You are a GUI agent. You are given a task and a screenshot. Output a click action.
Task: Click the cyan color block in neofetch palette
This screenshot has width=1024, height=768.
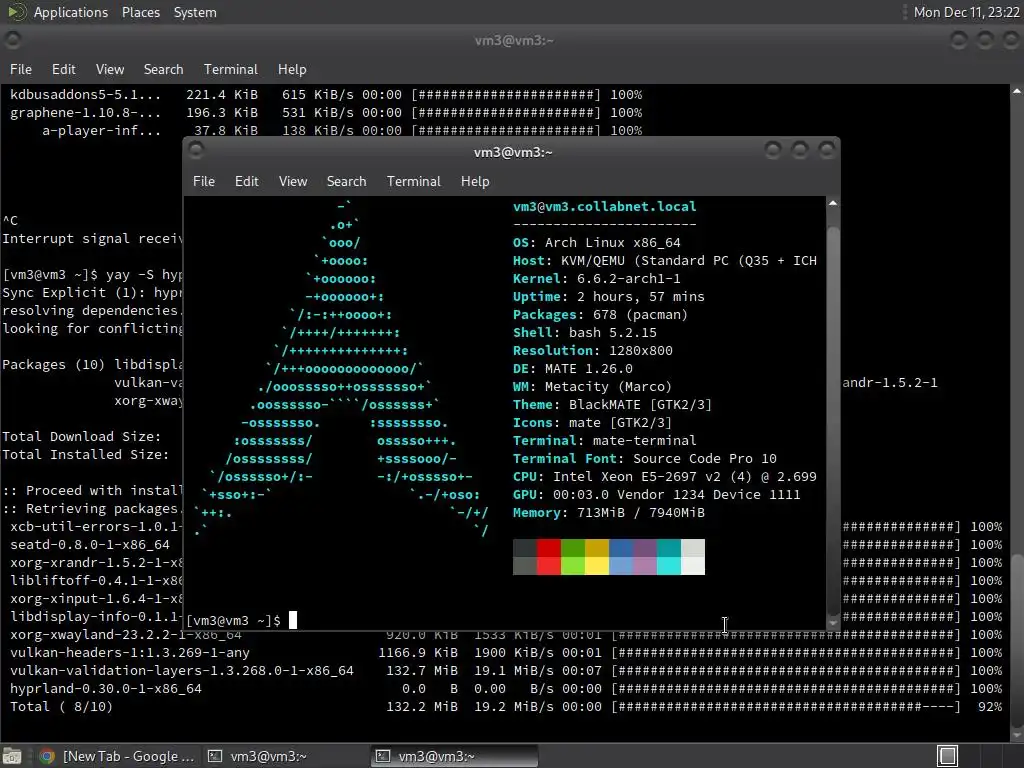[669, 557]
